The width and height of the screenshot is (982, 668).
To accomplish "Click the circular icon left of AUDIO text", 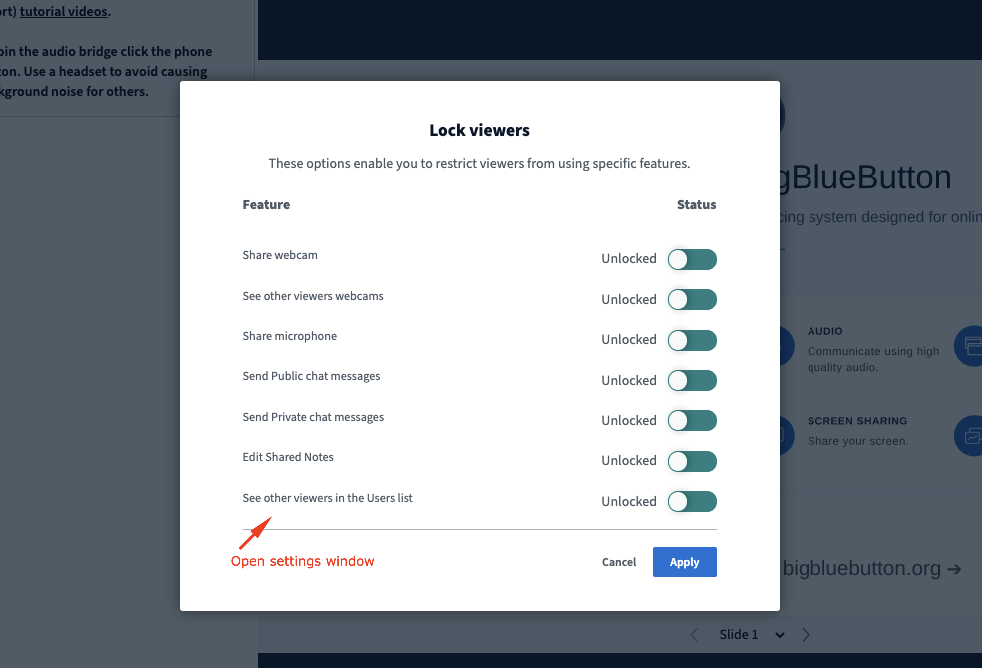I will [789, 345].
